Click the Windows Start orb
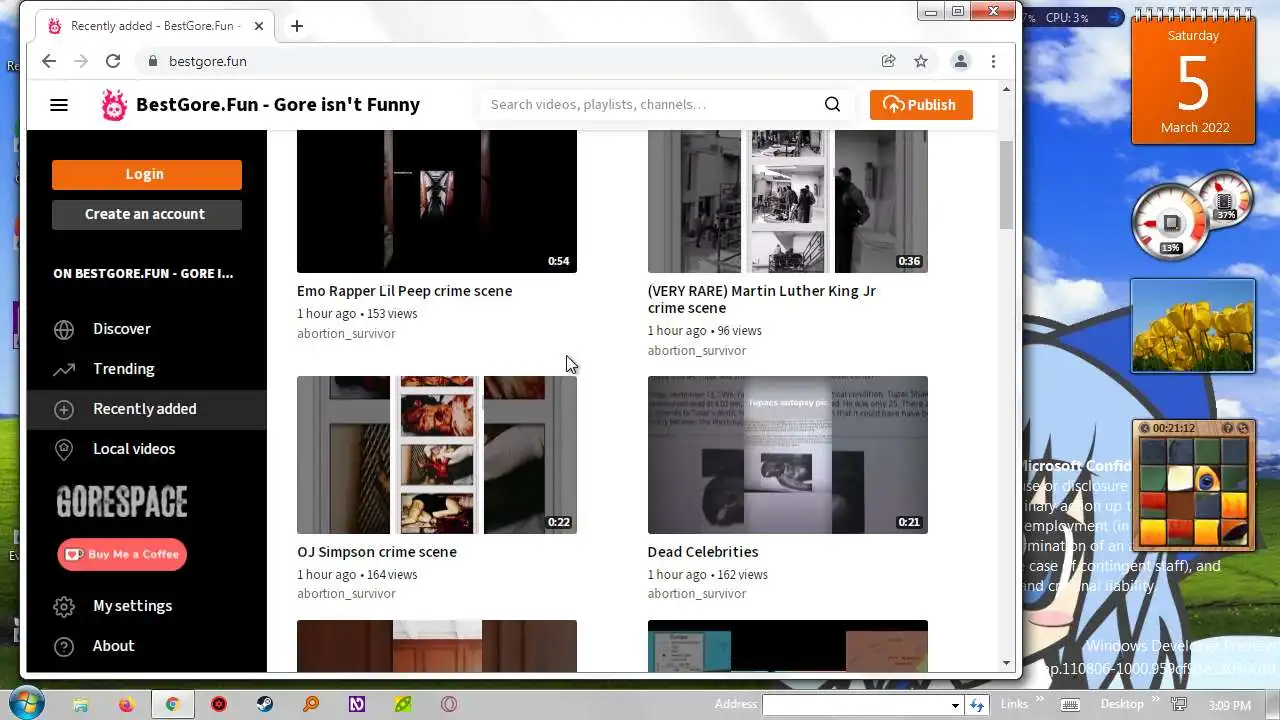Screen dimensions: 1280x720 [25, 703]
